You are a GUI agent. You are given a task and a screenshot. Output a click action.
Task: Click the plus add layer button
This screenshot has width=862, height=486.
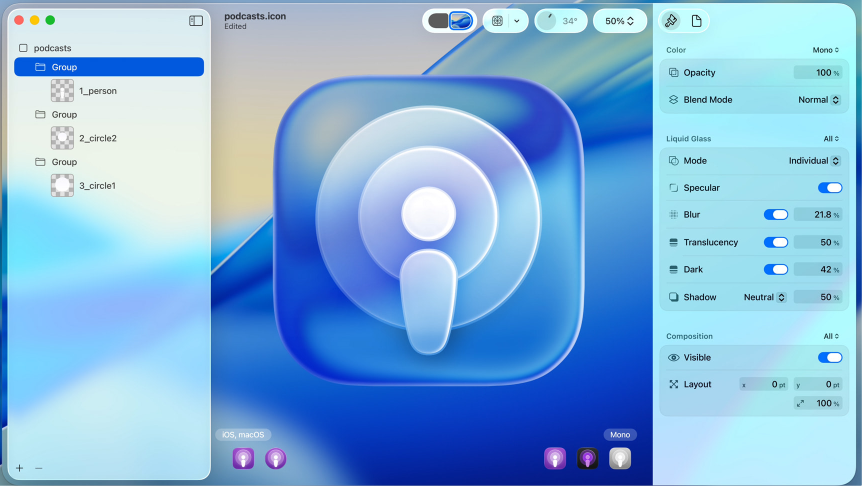point(20,468)
